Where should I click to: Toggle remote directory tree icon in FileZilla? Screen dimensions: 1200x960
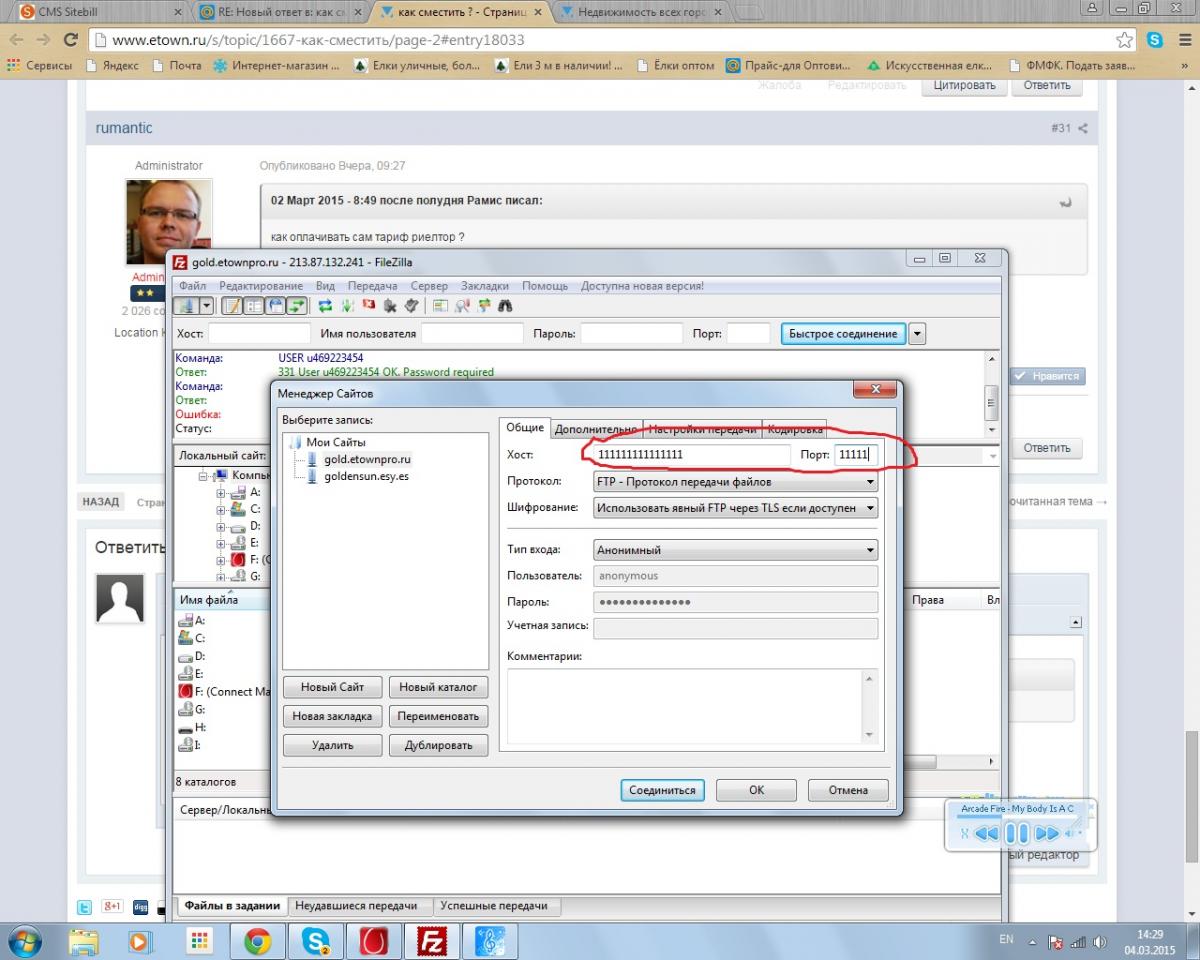click(274, 306)
